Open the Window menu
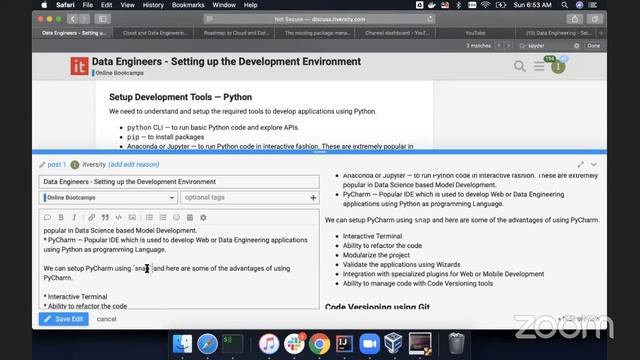This screenshot has height=360, width=640. 224,5
